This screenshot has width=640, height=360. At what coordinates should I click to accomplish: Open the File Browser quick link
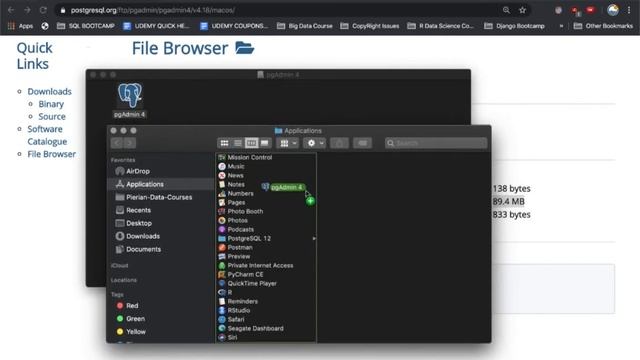click(x=51, y=154)
